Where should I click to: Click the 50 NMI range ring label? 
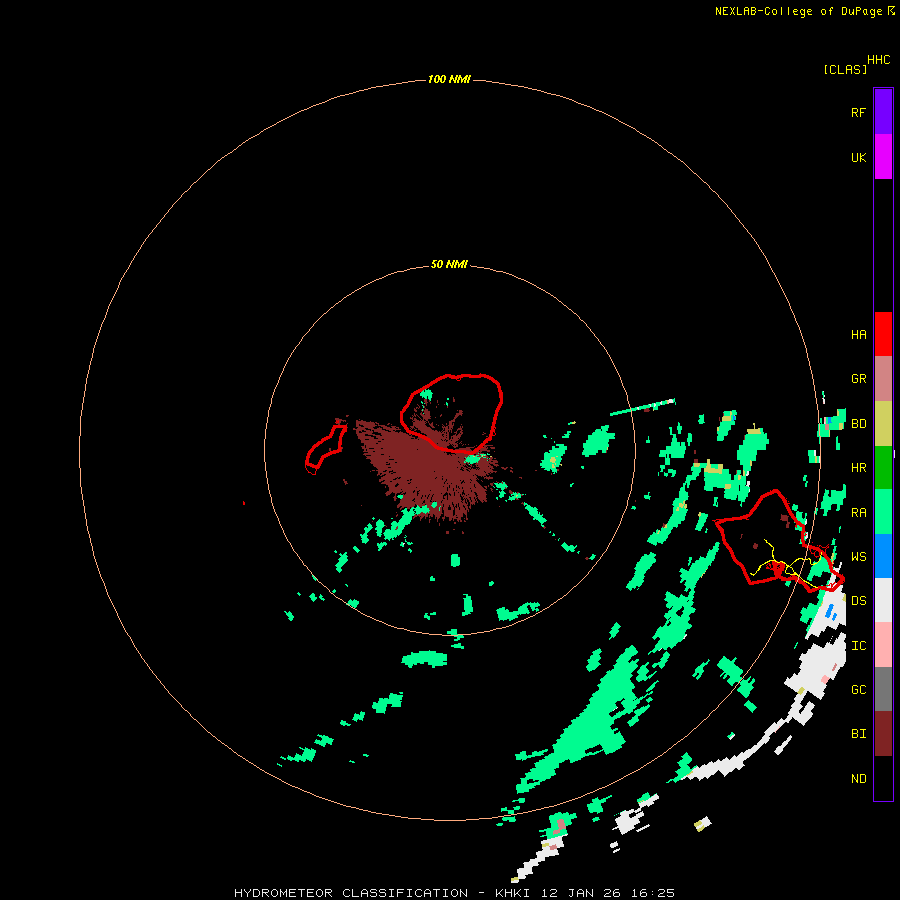tap(449, 264)
